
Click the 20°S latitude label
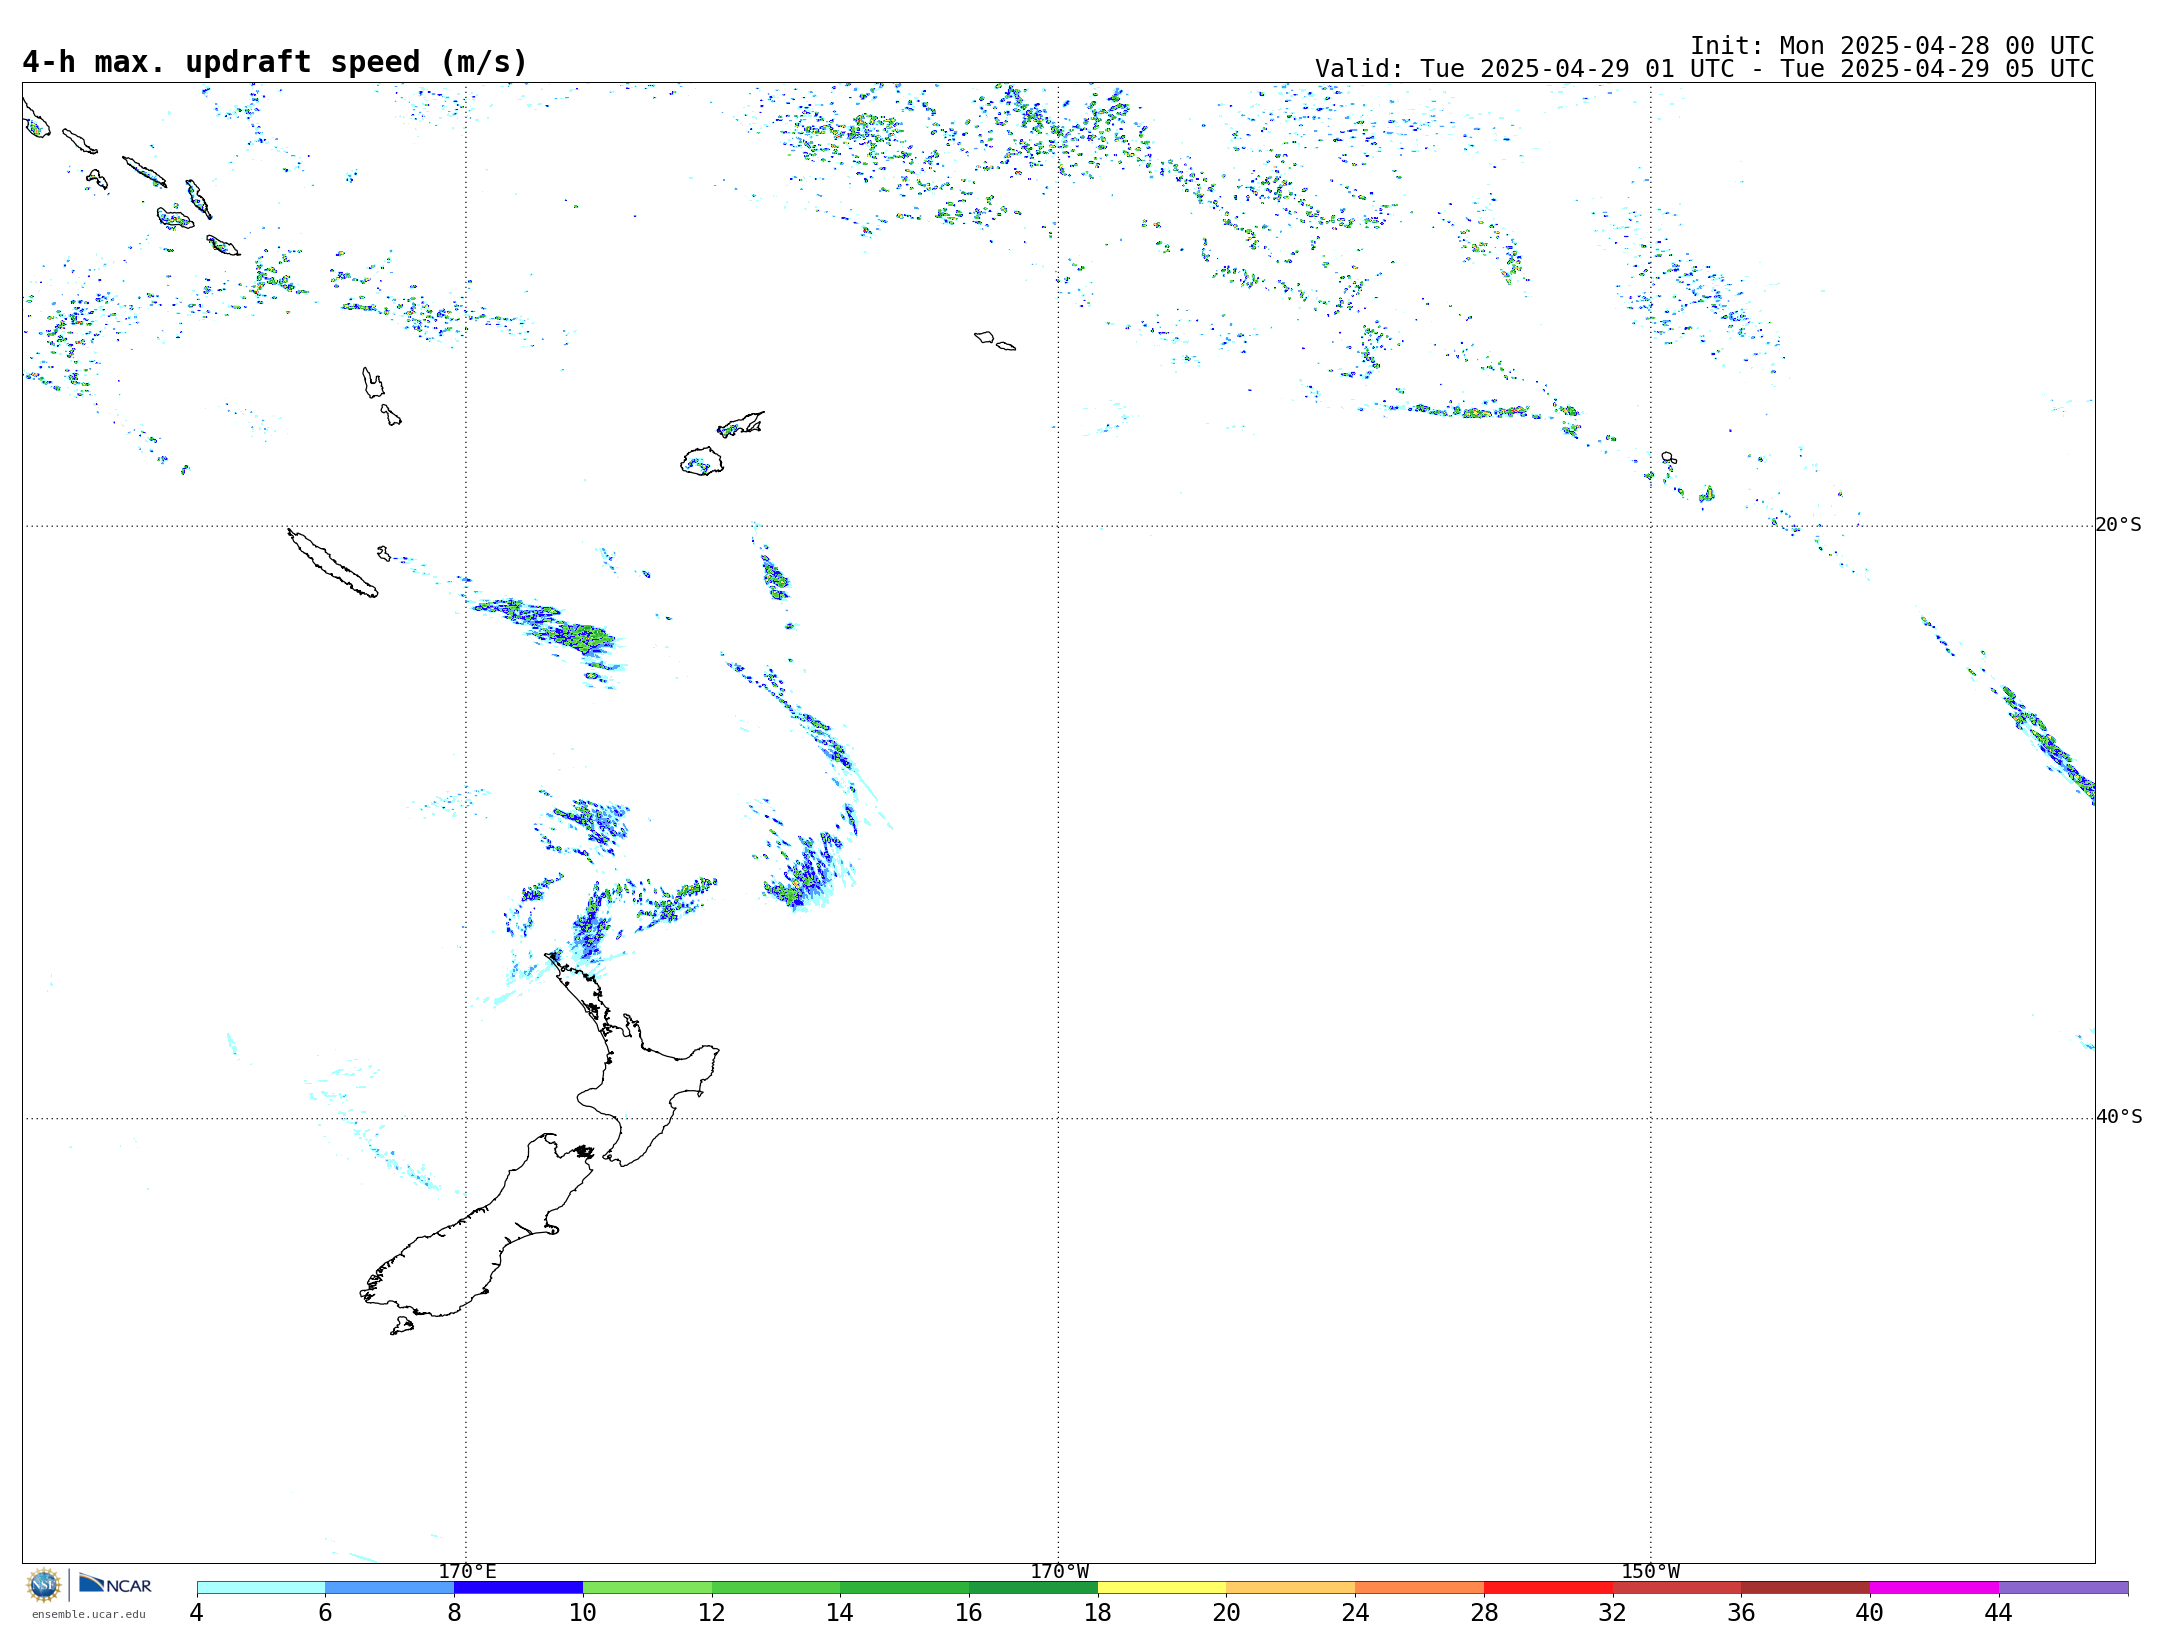click(2119, 525)
